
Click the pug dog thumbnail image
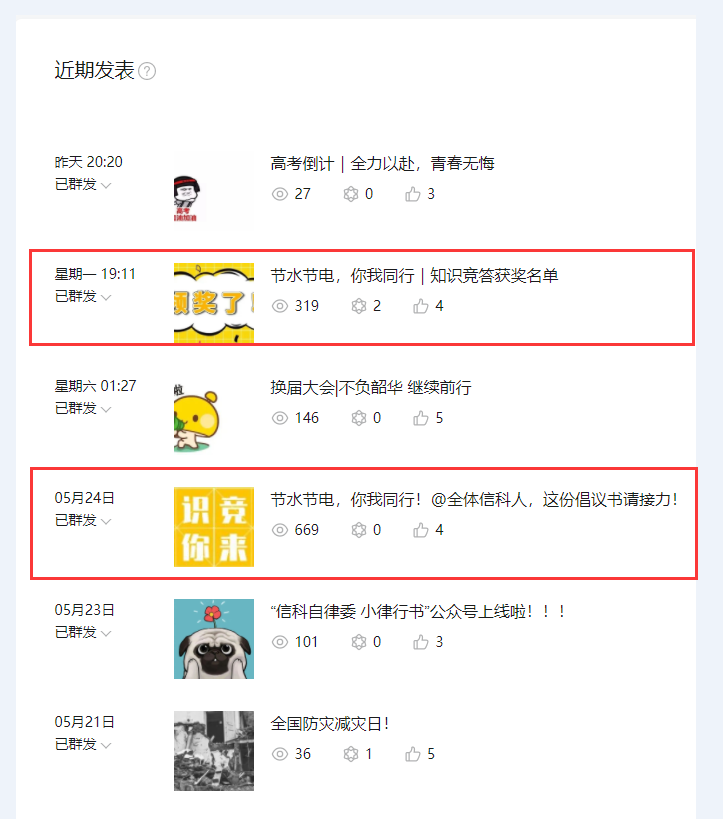(214, 639)
